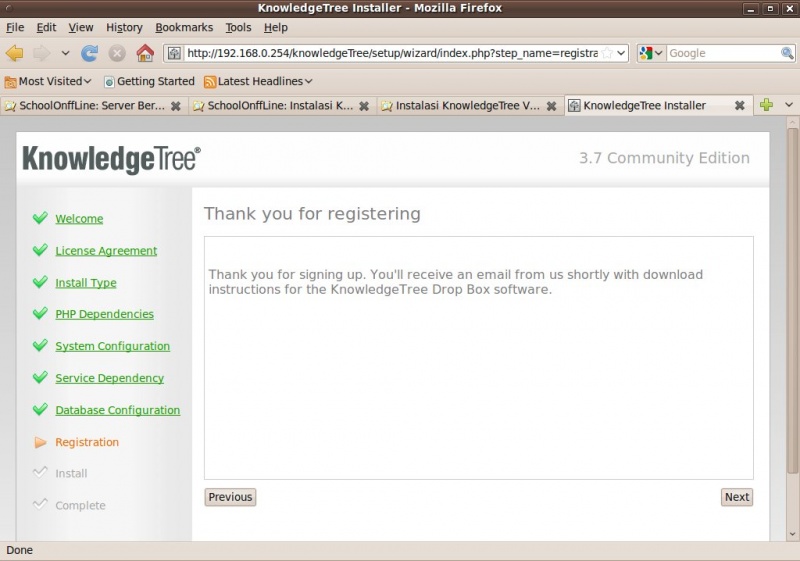Open the URL bar history dropdown
Screen dimensions: 800x561
[621, 53]
